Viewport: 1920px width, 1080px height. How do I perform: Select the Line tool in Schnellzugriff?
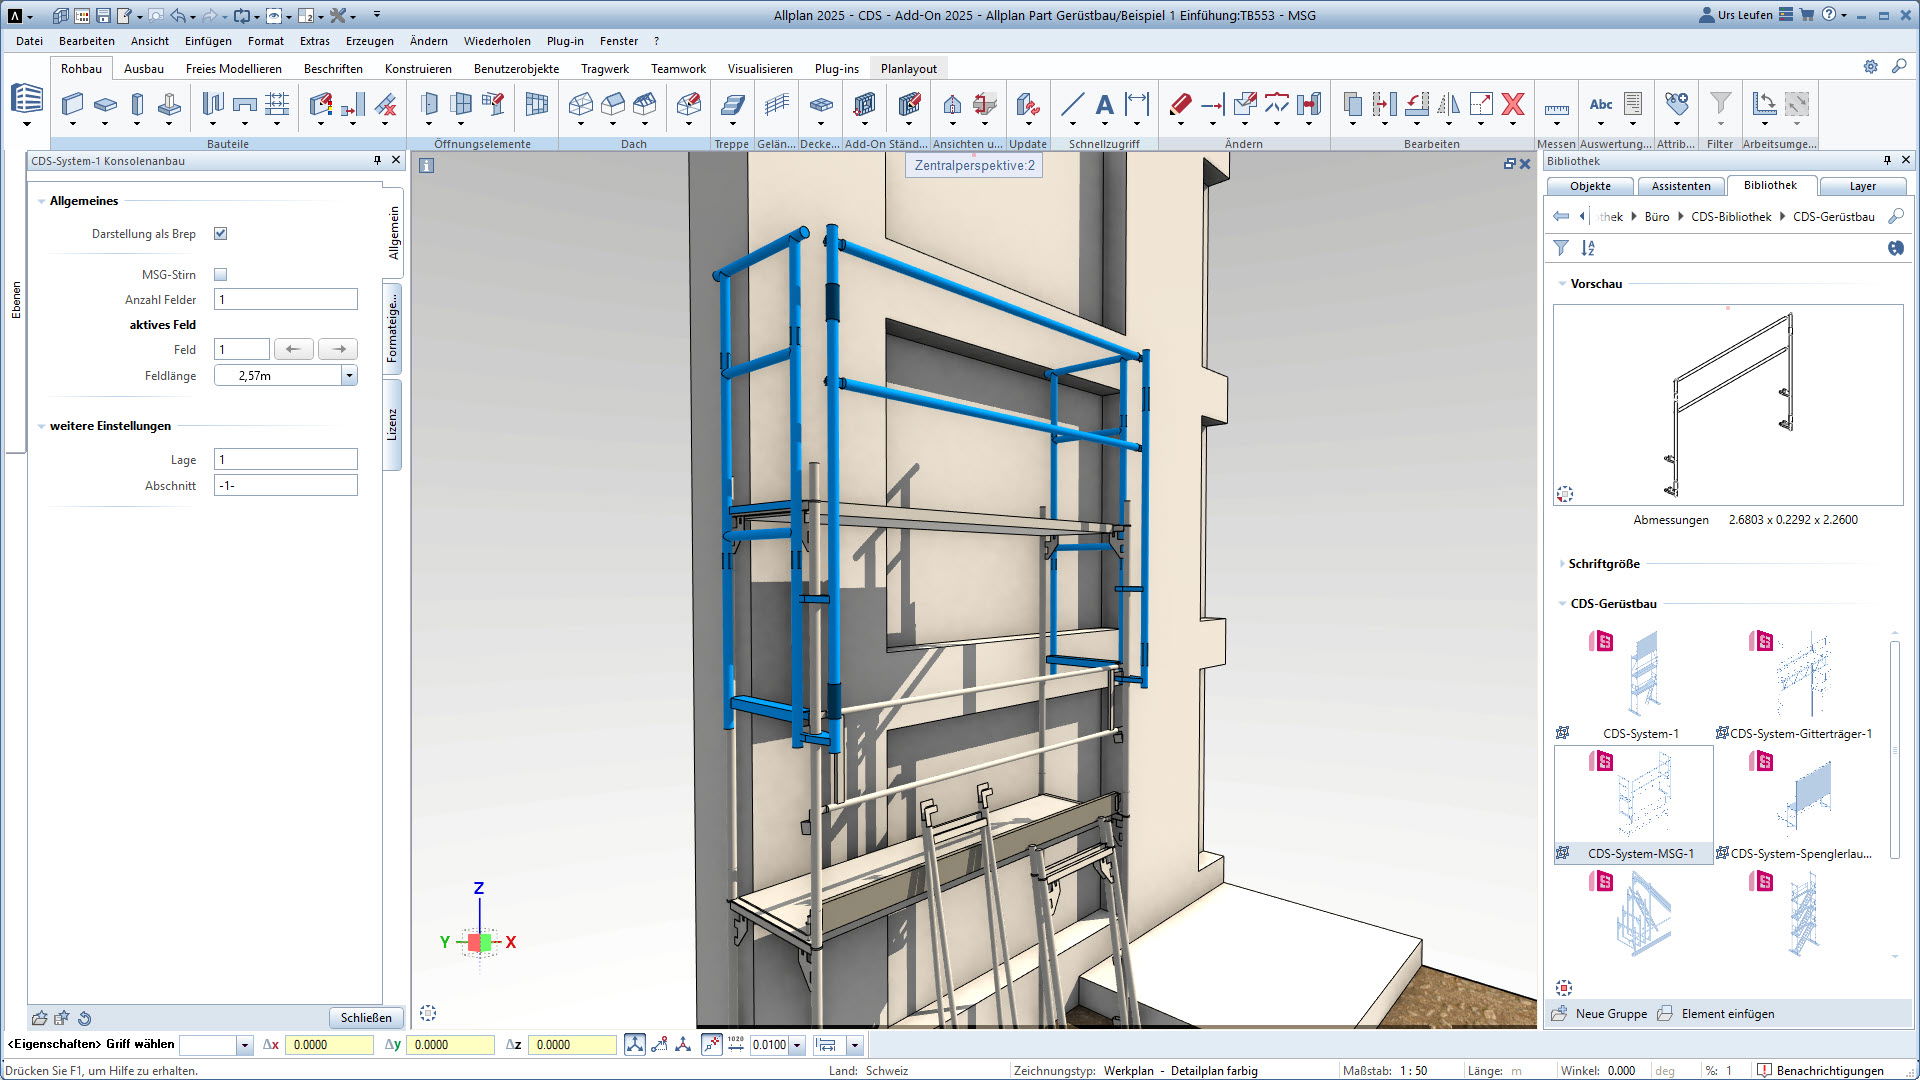point(1072,104)
